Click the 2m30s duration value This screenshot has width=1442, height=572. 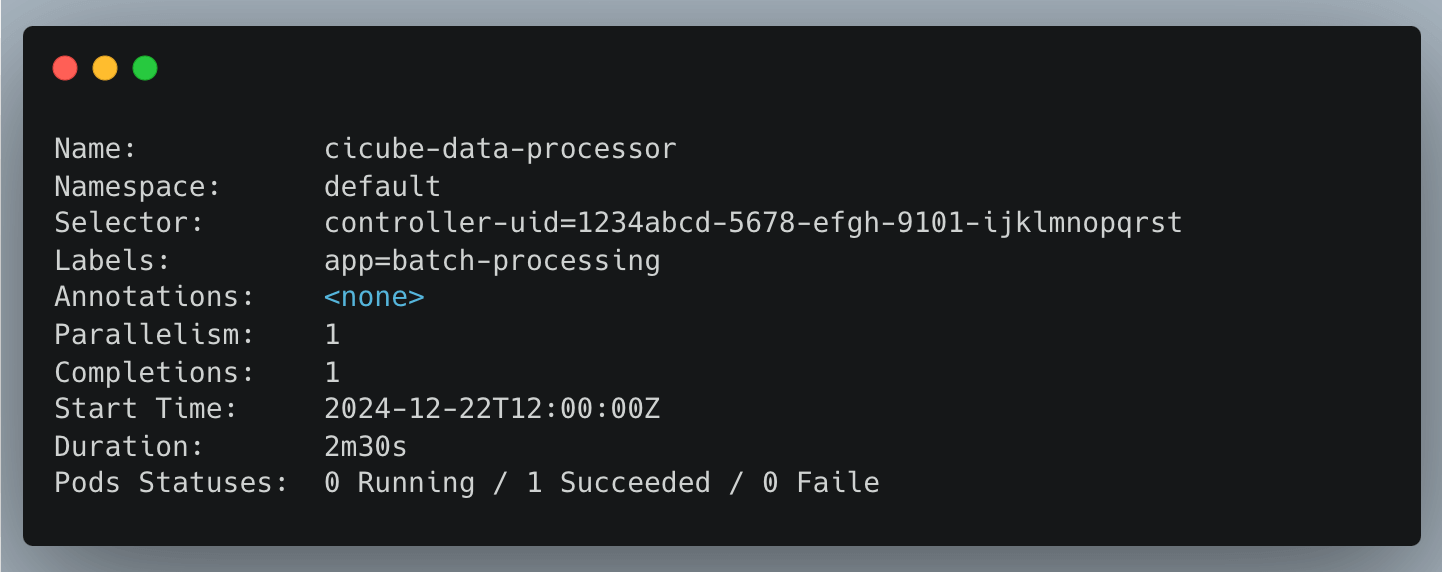[365, 446]
